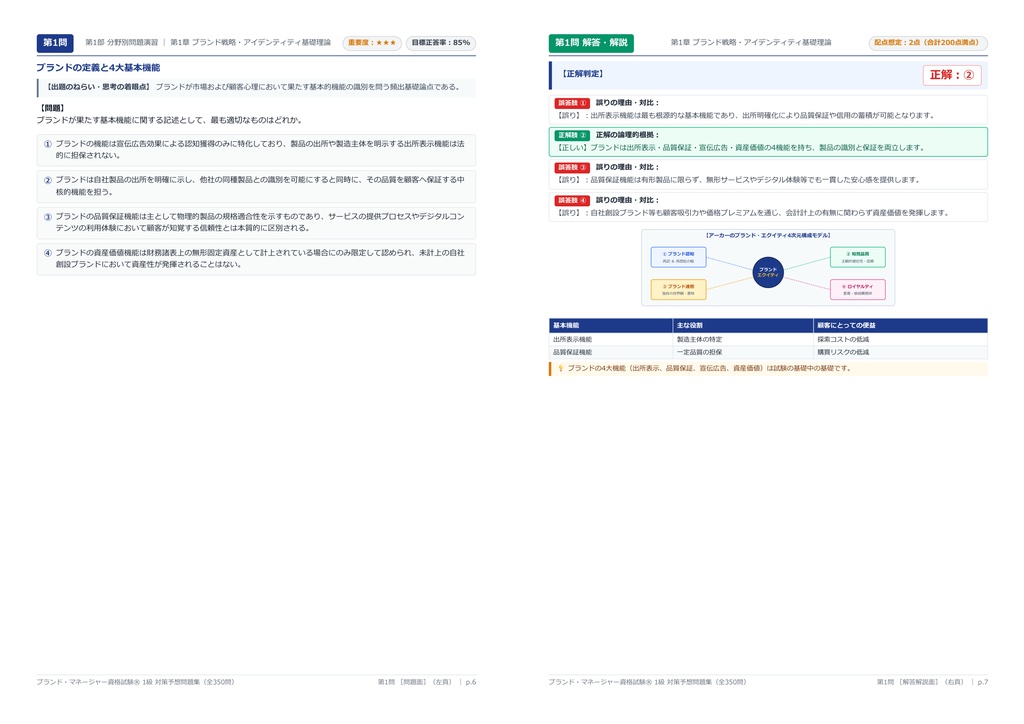Click the green 【正しい】 explanation line
Viewport: 1024px width, 724px height.
click(x=741, y=148)
